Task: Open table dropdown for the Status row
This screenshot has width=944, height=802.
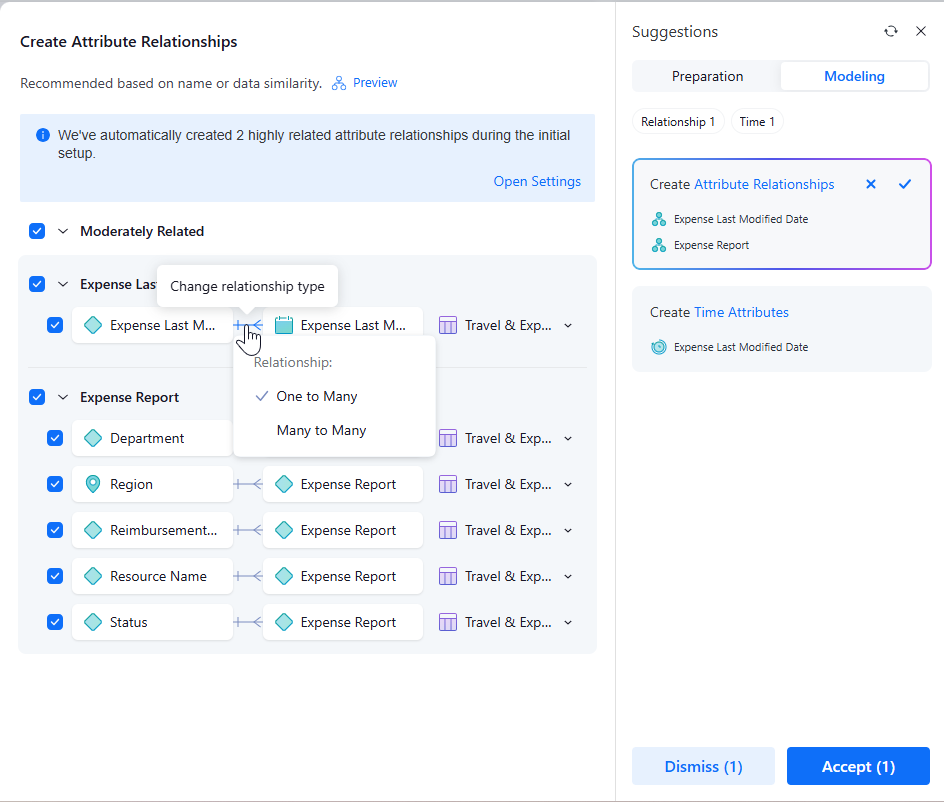Action: tap(568, 622)
